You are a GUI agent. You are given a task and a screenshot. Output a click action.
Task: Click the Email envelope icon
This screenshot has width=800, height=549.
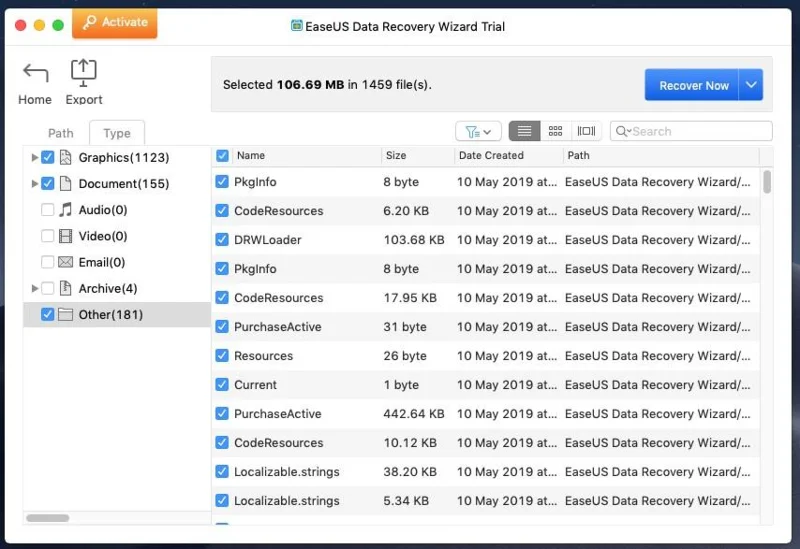point(66,262)
